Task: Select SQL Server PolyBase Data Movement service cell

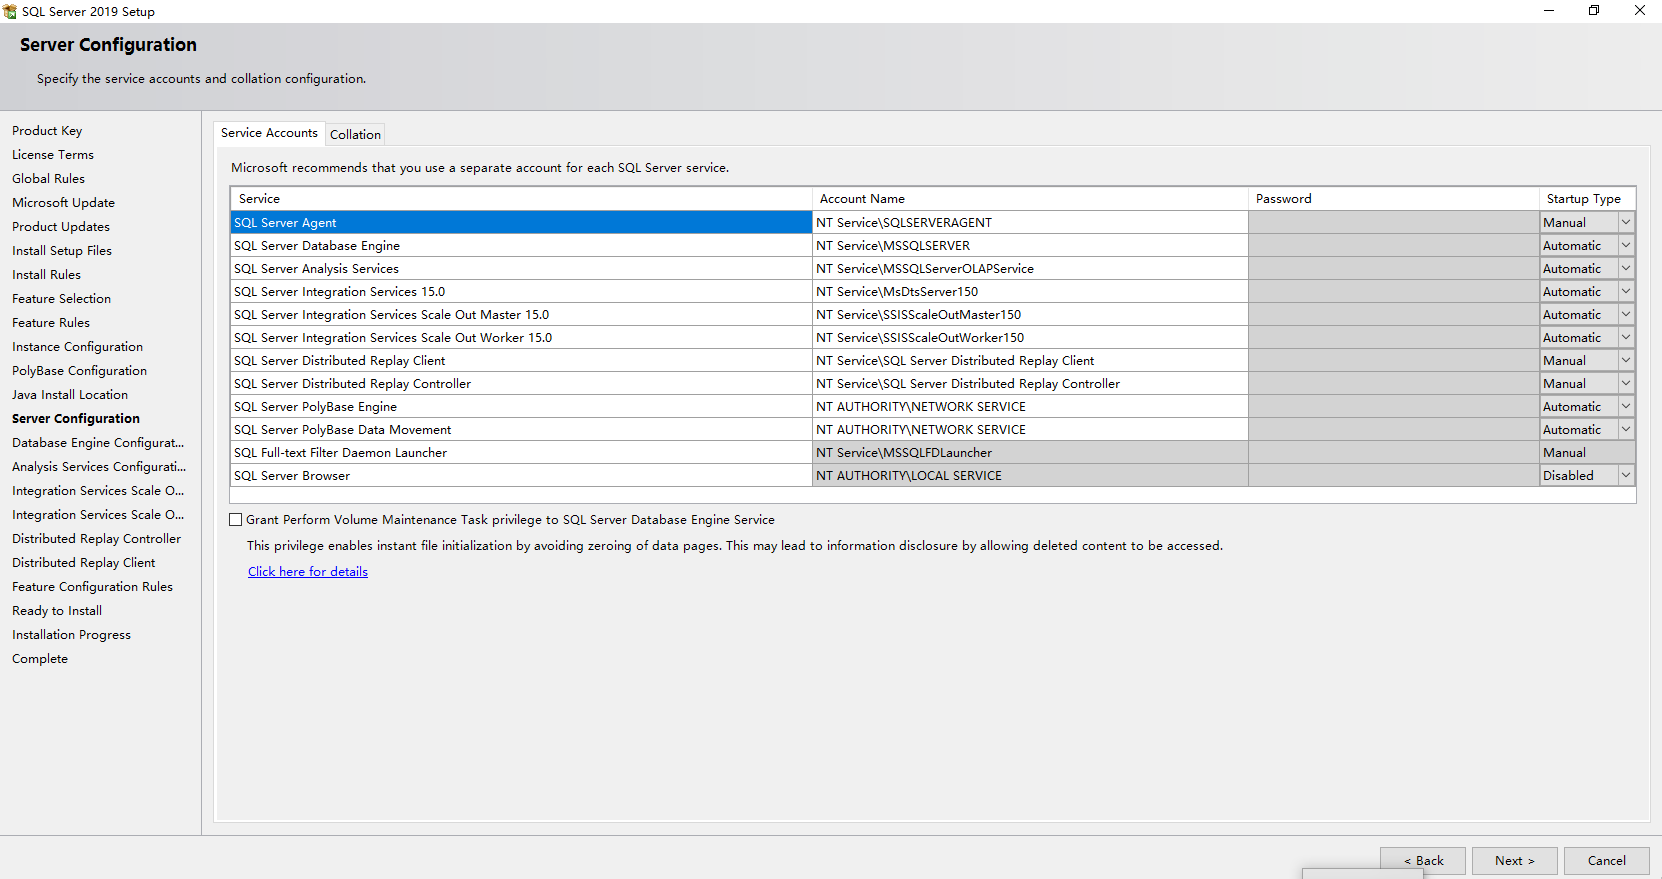Action: coord(521,429)
